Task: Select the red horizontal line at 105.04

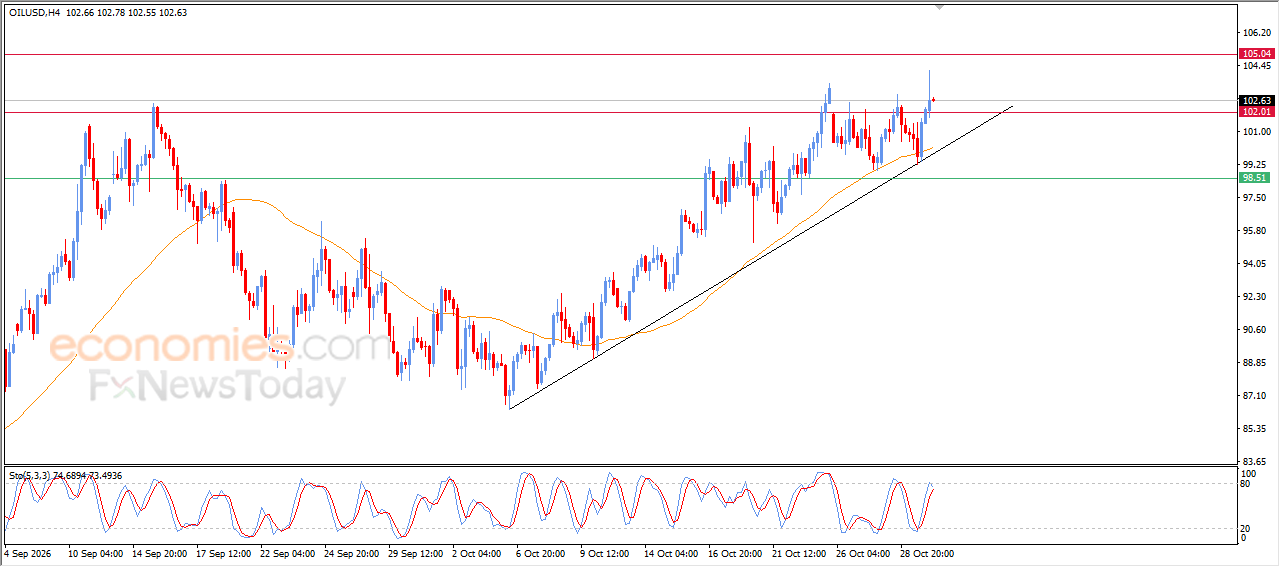Action: coord(620,54)
